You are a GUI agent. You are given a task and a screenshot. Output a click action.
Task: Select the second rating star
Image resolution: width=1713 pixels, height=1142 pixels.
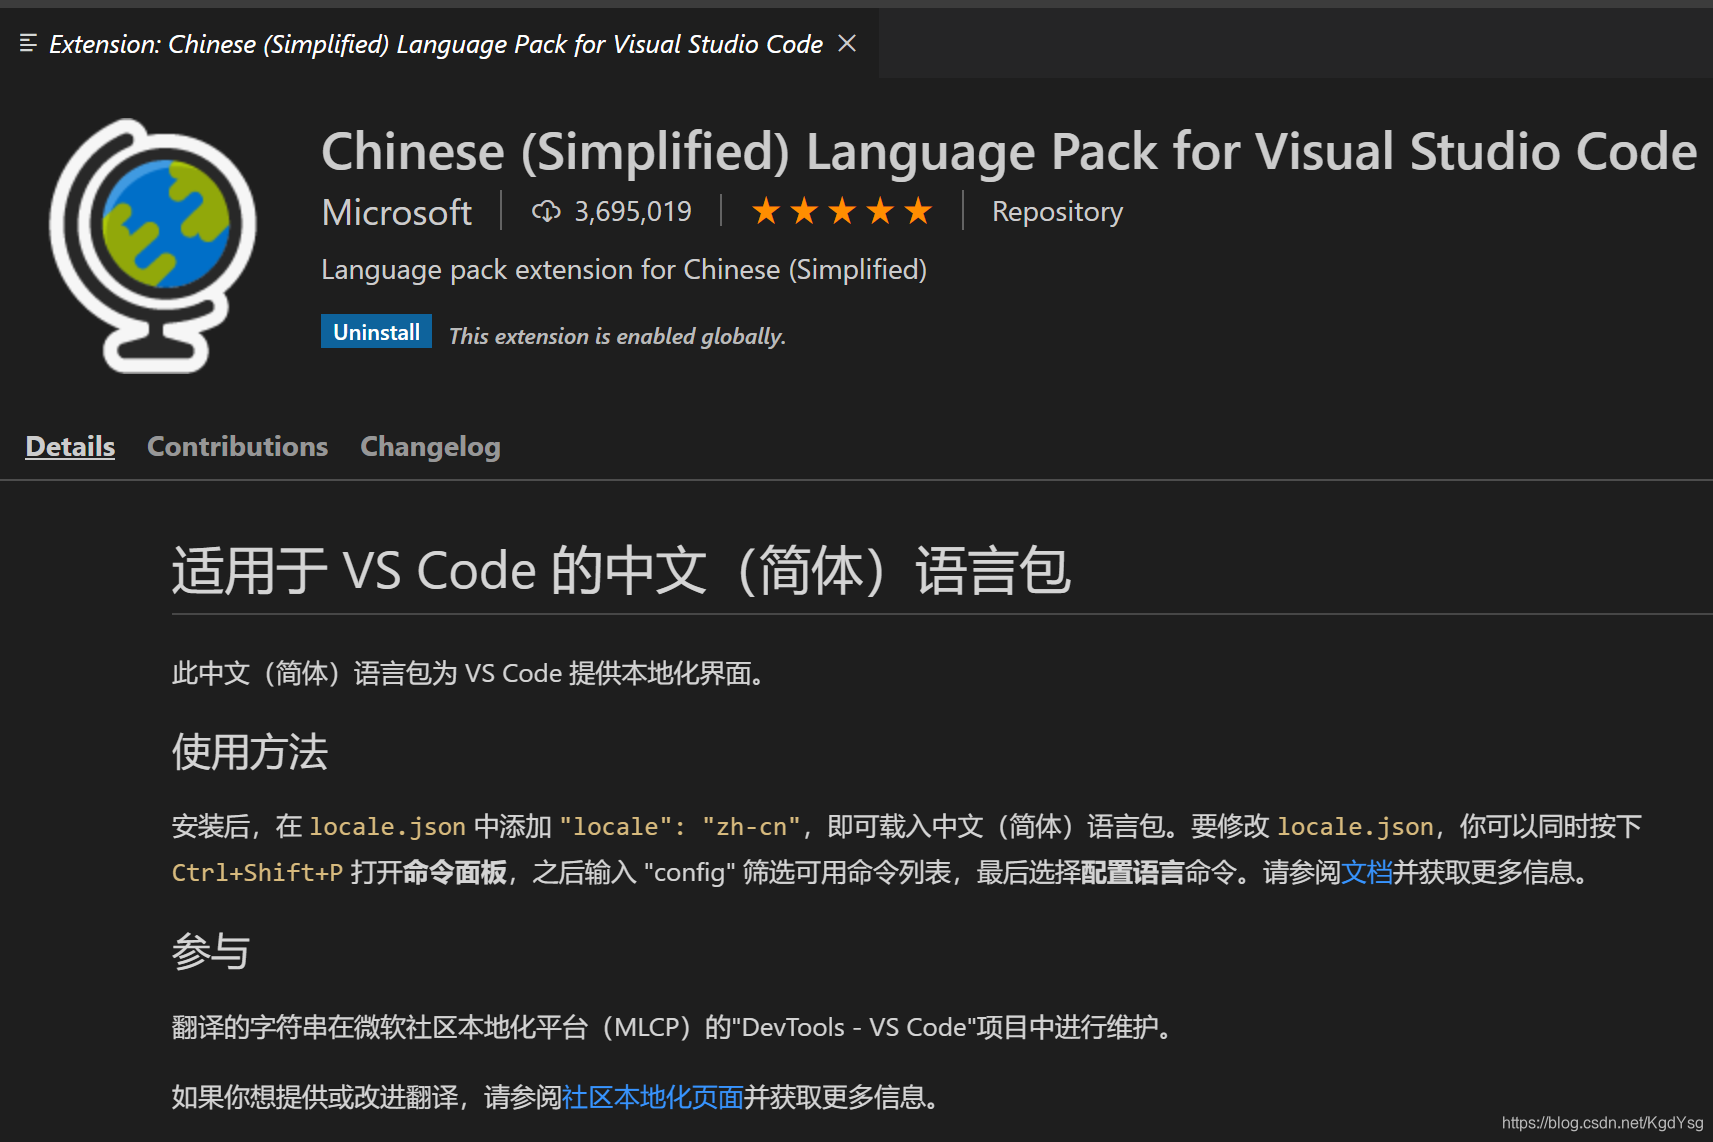(803, 211)
